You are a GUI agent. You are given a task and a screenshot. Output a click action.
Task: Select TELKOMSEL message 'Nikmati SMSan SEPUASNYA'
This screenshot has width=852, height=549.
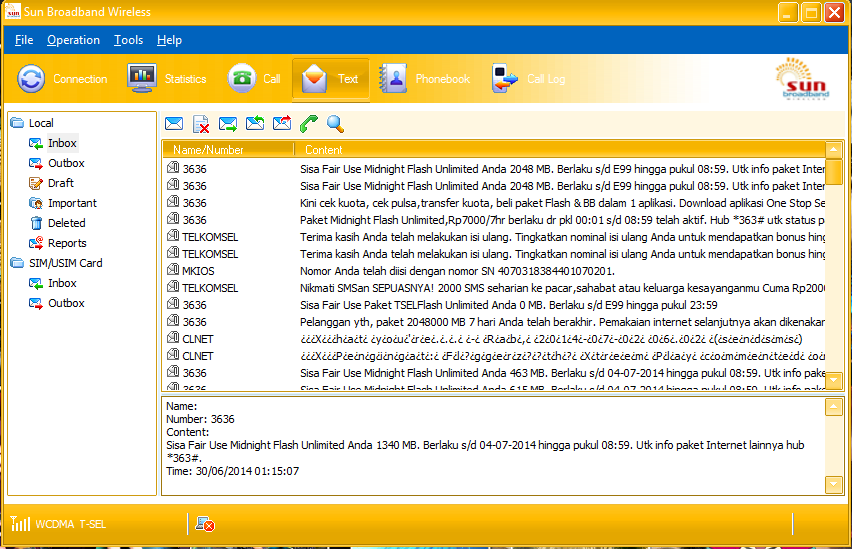(494, 288)
